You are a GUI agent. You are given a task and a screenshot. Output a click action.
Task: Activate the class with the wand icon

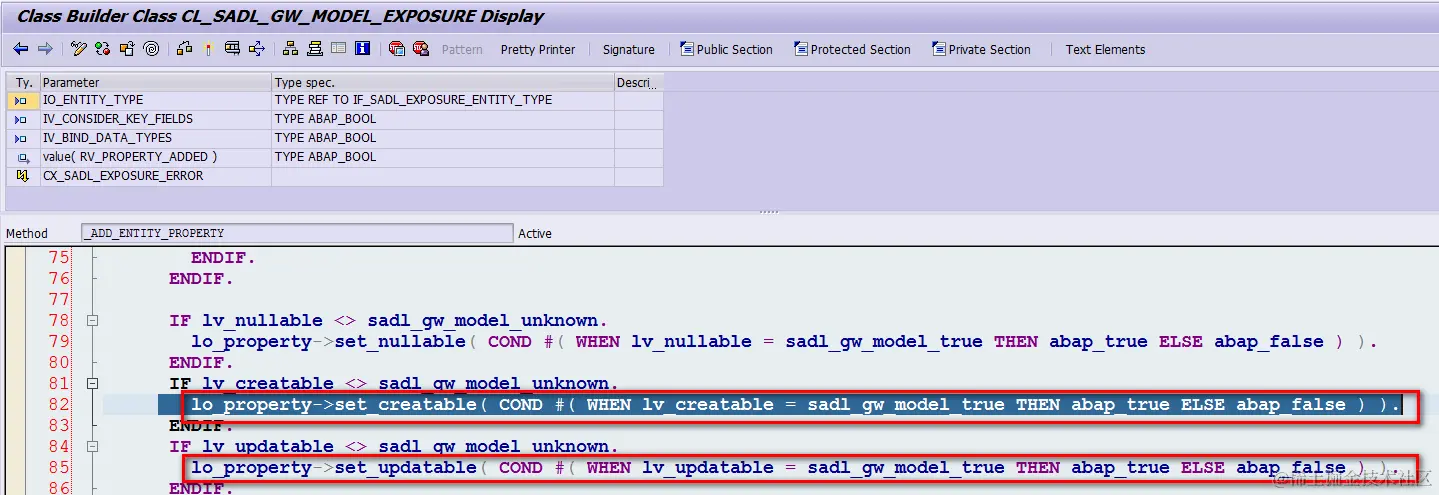coord(208,49)
